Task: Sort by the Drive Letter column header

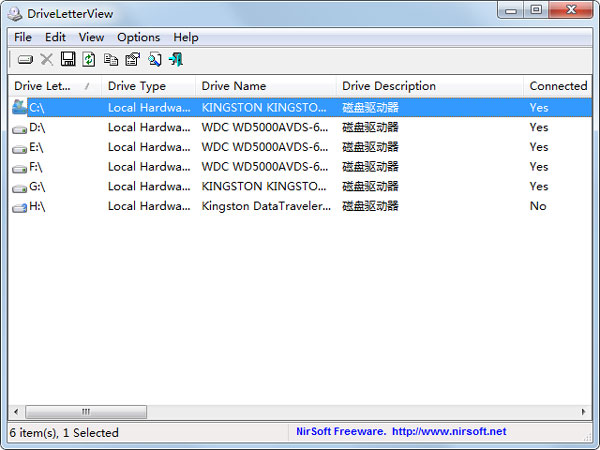Action: [x=52, y=86]
